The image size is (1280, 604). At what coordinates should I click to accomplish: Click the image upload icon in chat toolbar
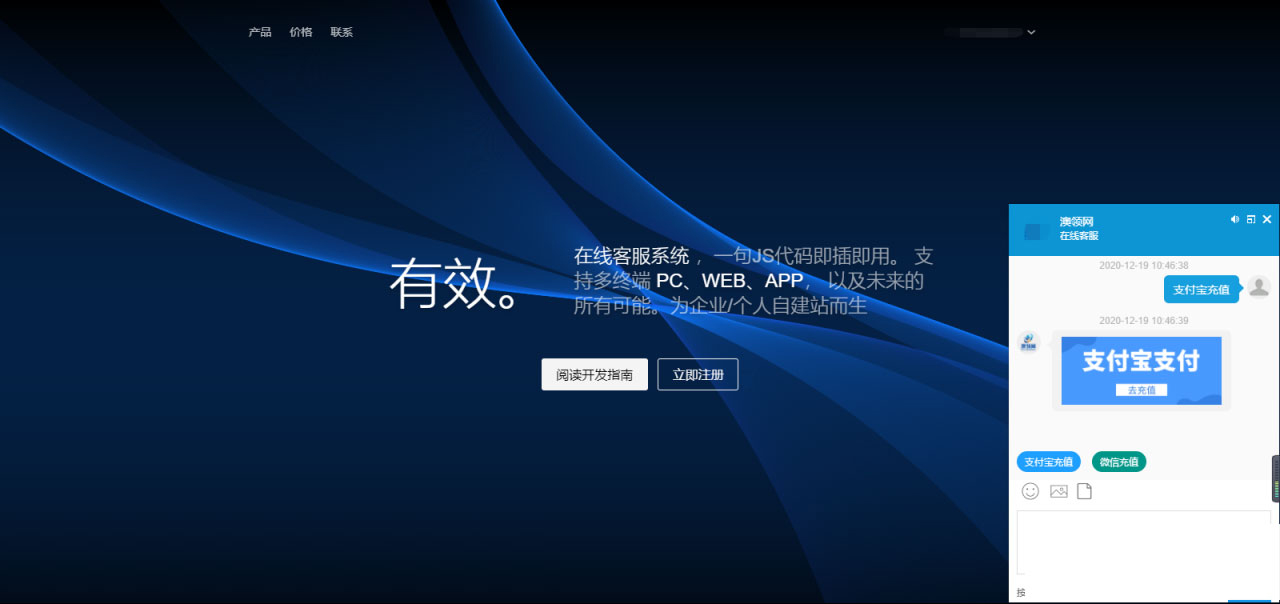(1057, 491)
